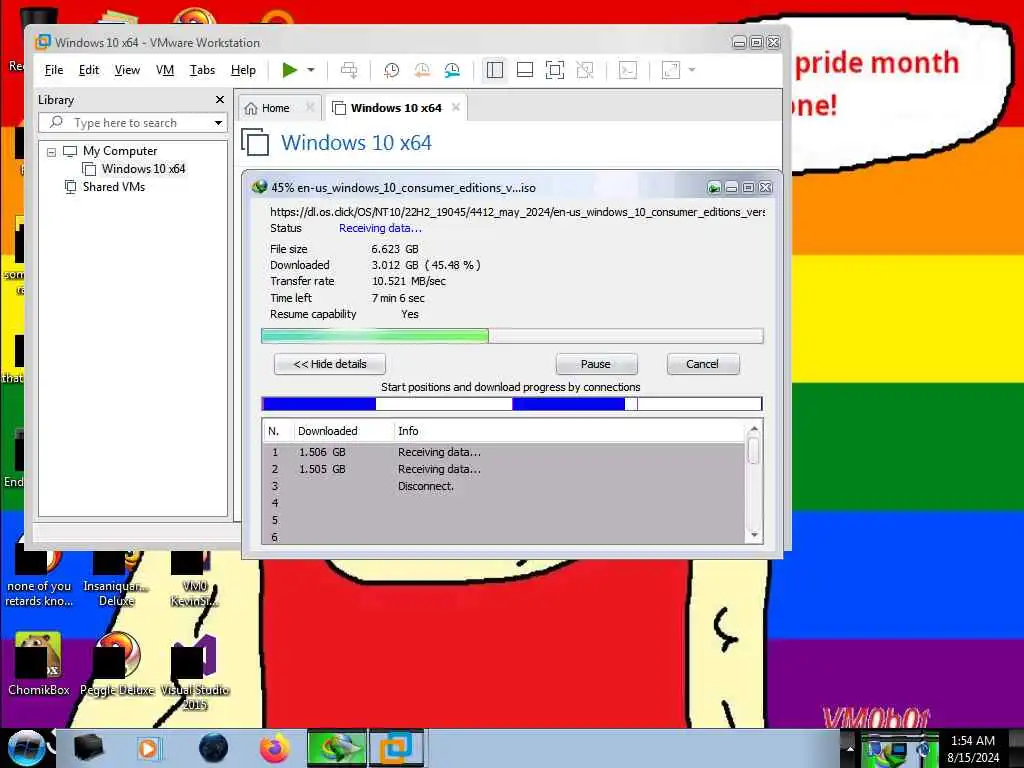Open the snapshot manager icon
This screenshot has height=768, width=1024.
click(x=452, y=70)
